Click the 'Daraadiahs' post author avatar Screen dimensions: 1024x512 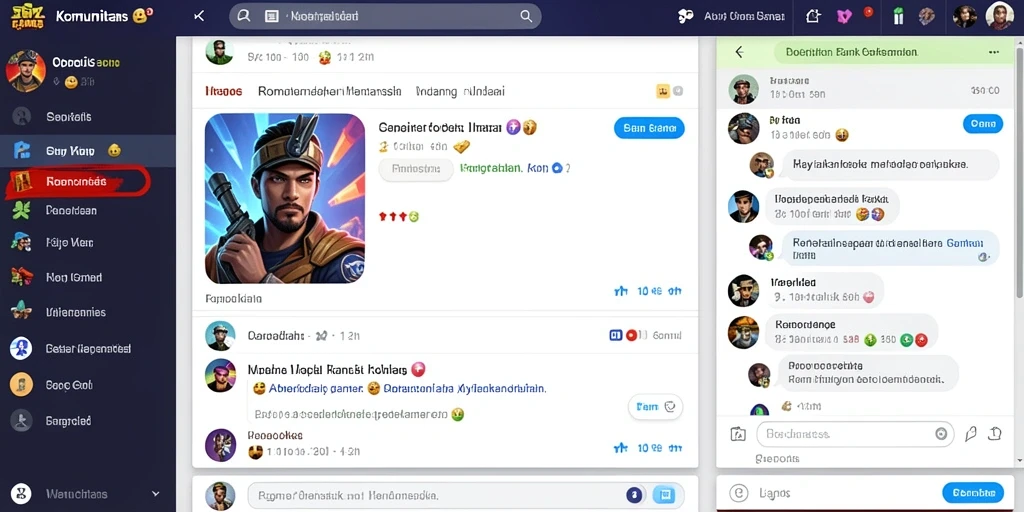coord(220,335)
